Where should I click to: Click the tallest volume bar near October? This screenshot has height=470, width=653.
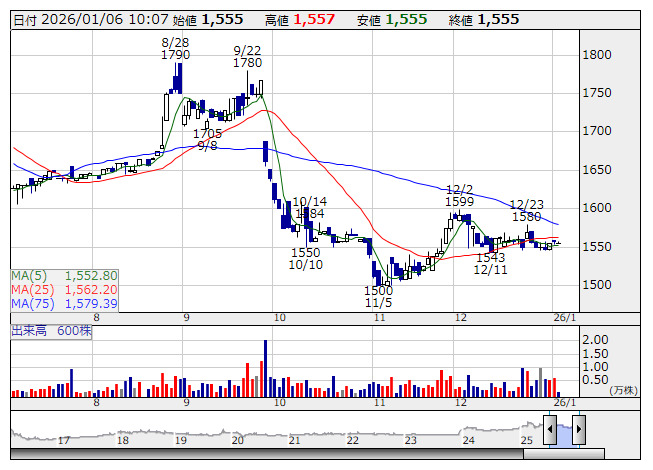(x=266, y=368)
